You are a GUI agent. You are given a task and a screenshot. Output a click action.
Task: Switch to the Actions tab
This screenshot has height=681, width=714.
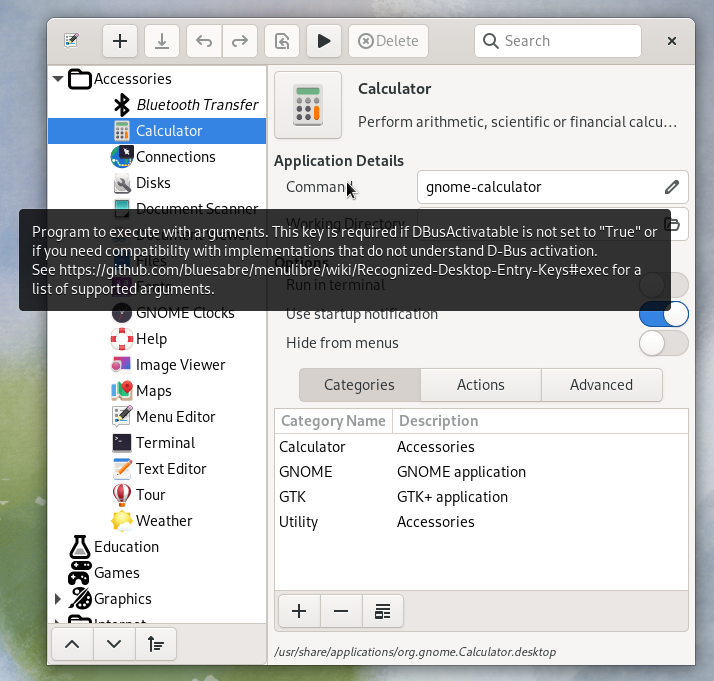click(480, 385)
